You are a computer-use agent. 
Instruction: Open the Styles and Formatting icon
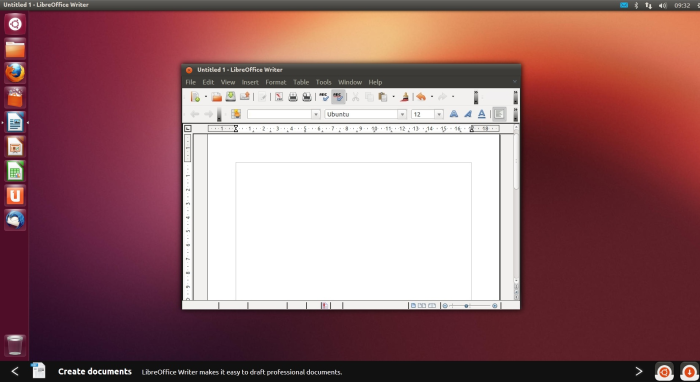point(236,114)
